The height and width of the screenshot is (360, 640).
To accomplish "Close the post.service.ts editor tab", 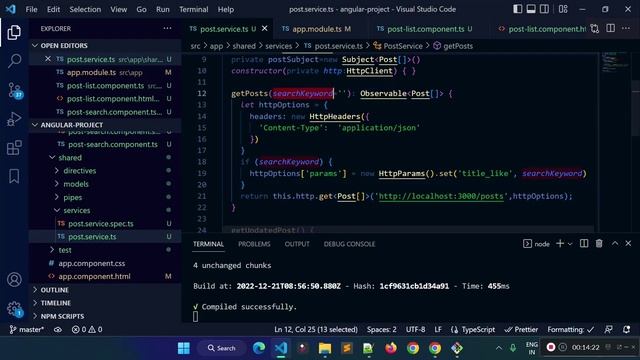I will point(264,29).
